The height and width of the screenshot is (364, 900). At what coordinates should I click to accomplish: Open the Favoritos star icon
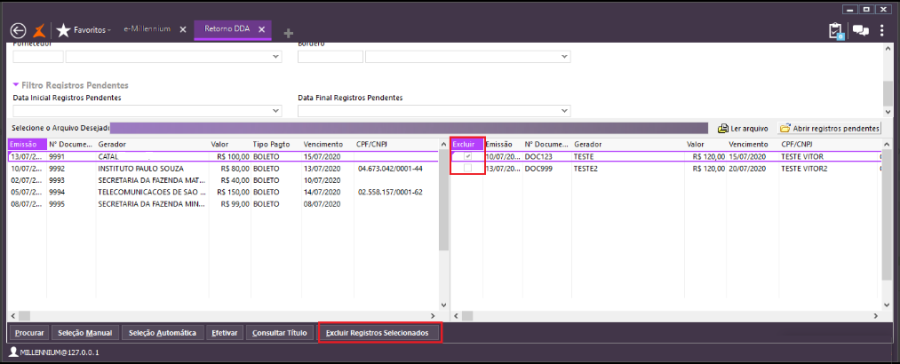click(63, 30)
